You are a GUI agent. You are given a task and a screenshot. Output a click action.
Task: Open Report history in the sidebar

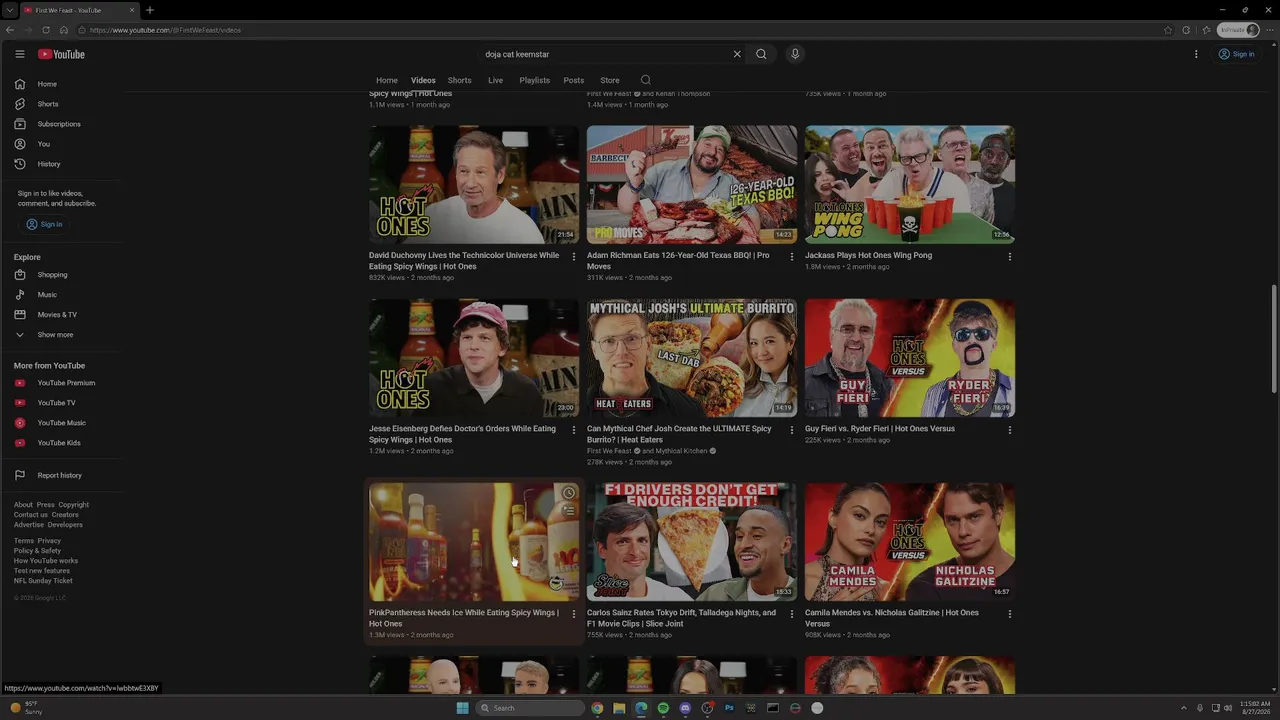62,475
